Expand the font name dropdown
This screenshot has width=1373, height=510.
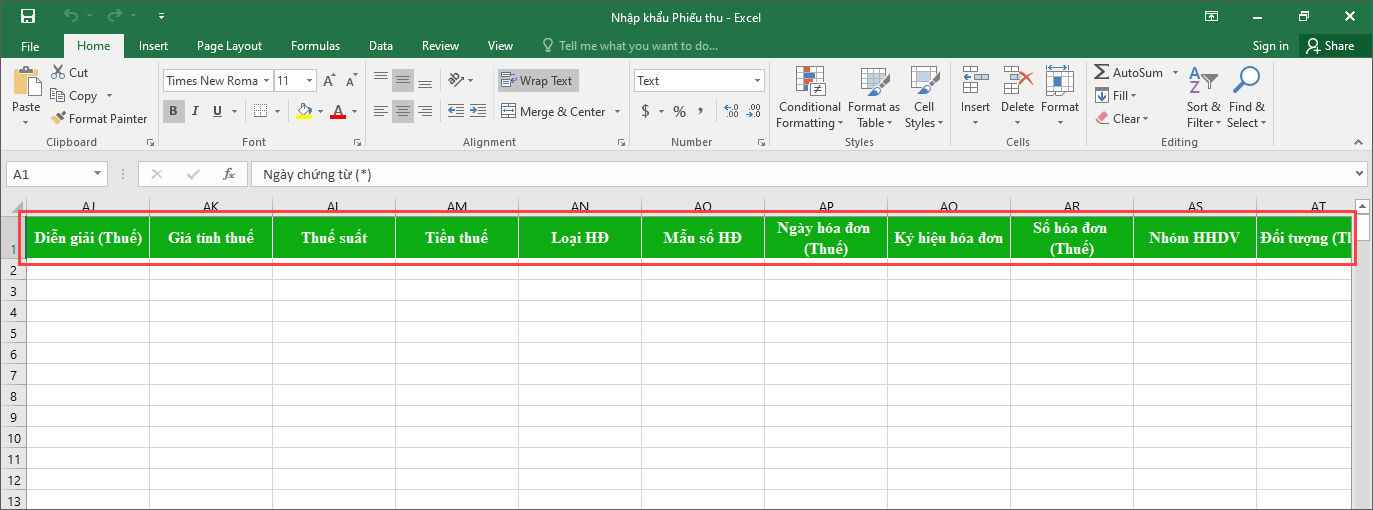266,81
